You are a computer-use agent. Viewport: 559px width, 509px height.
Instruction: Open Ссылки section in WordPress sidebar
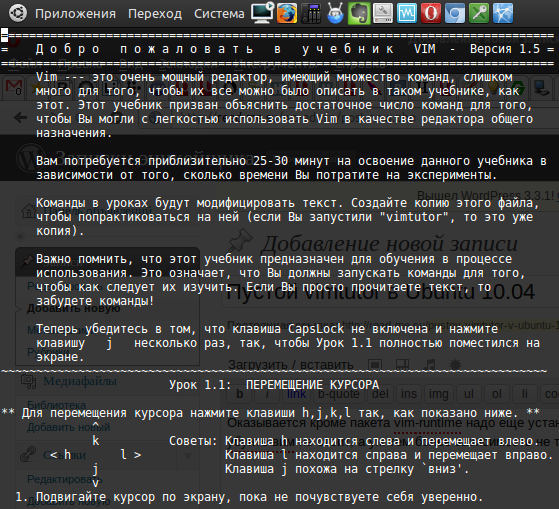point(64,455)
